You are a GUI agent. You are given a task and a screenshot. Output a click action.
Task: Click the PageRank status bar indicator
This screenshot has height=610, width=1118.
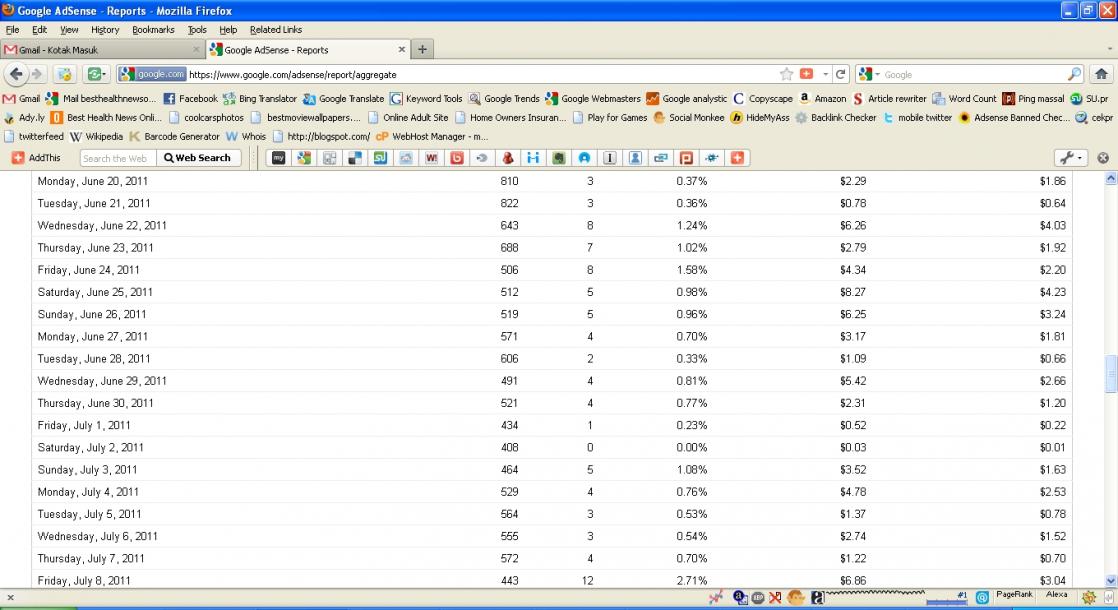click(1014, 594)
